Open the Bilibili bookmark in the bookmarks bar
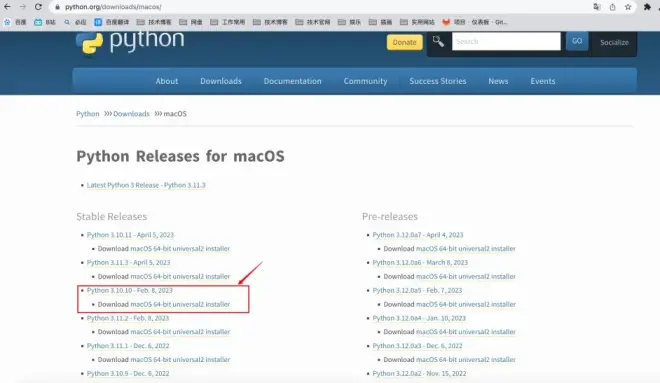 tap(45, 22)
